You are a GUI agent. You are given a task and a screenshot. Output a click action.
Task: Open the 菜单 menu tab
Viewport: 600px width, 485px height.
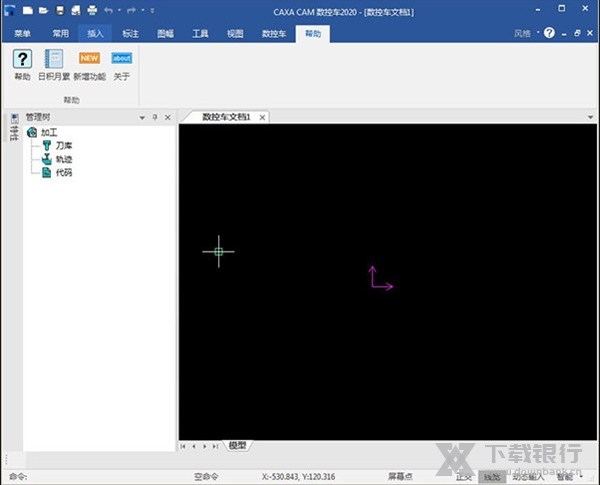pyautogui.click(x=20, y=33)
